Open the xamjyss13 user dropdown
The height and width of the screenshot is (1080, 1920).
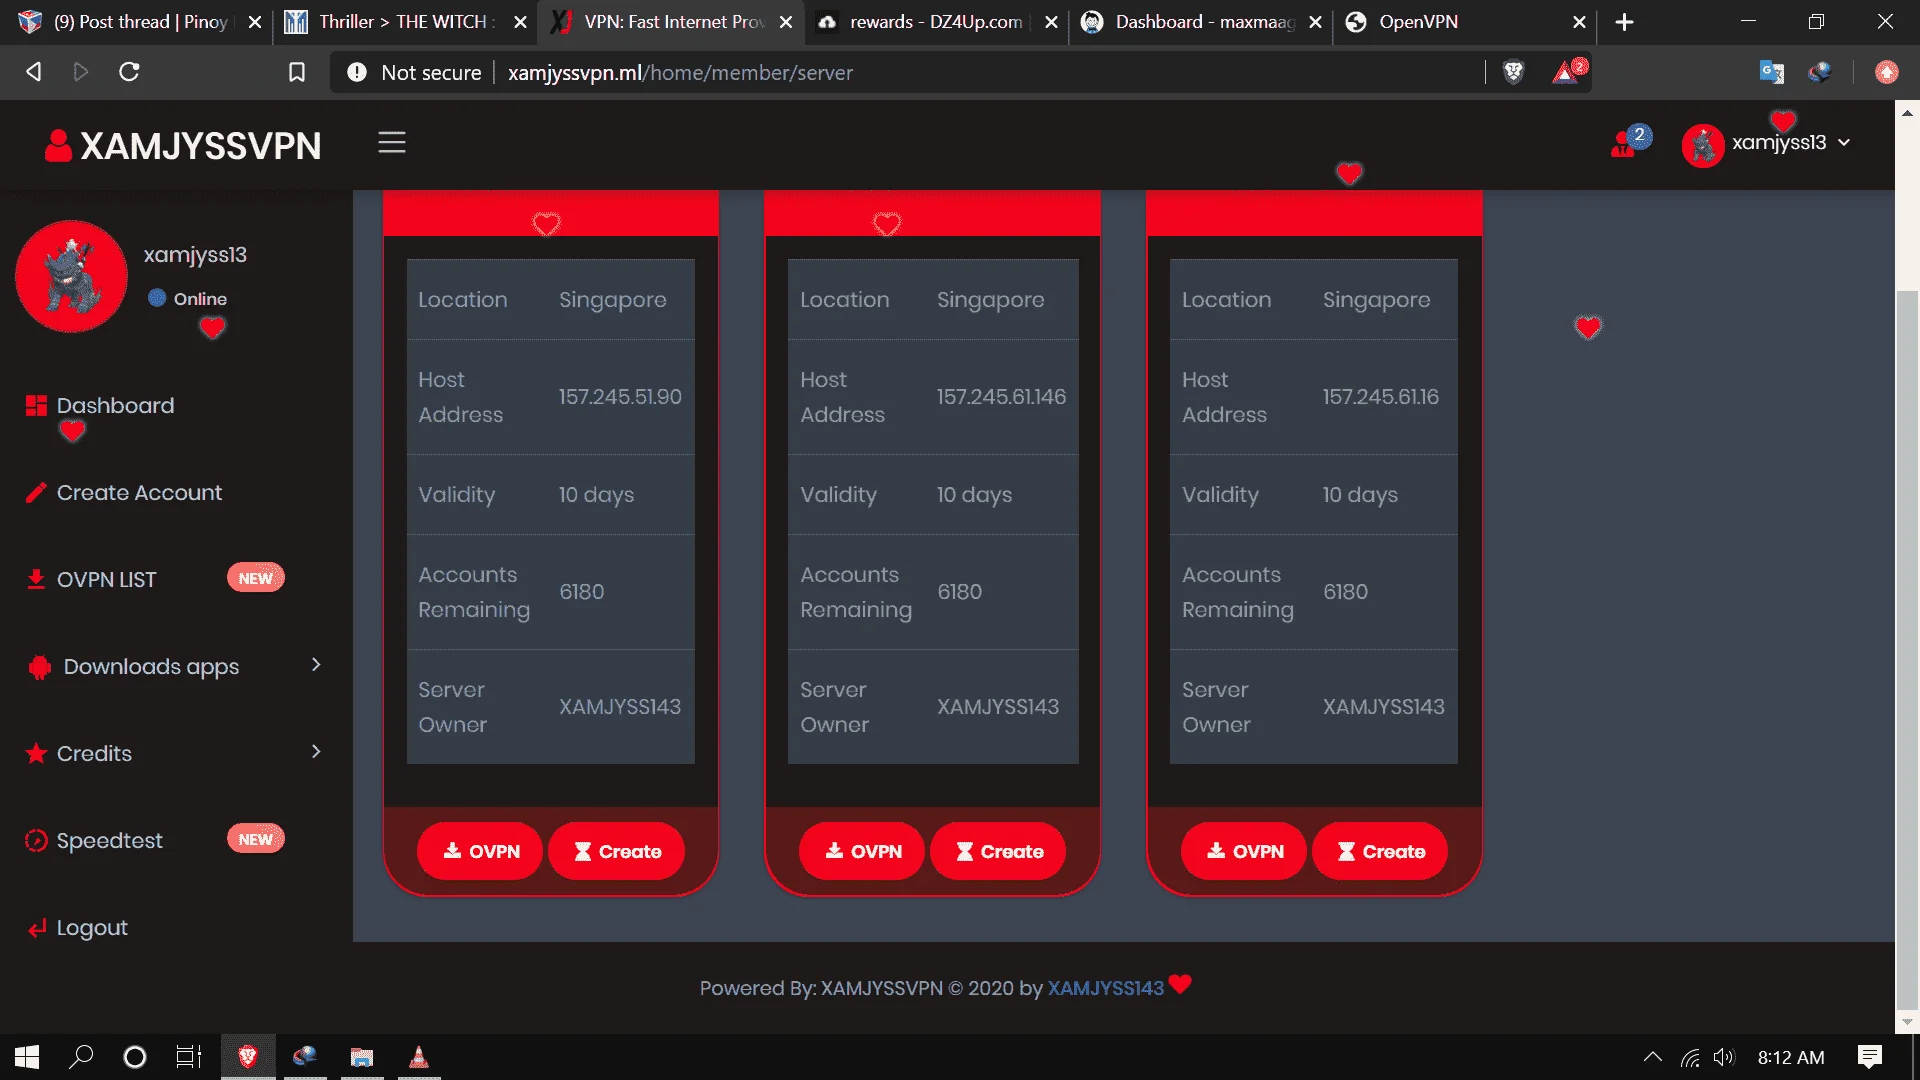point(1790,143)
